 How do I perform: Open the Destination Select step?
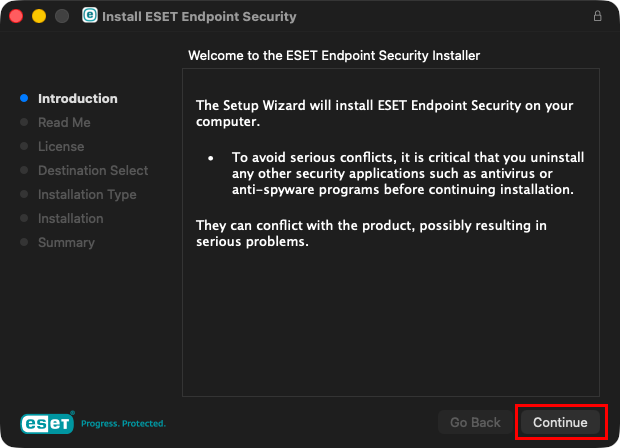pos(93,170)
